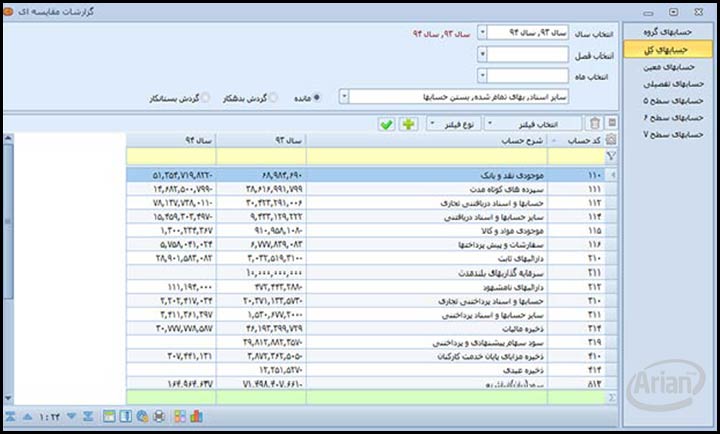720x434 pixels.
Task: Click the orange app icon in the title bar
Action: click(x=8, y=11)
